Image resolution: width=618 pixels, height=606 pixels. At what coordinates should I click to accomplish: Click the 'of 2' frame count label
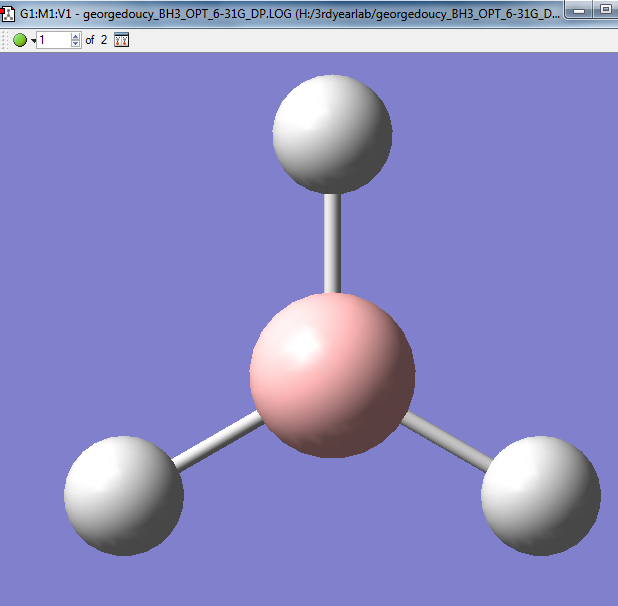pyautogui.click(x=96, y=40)
